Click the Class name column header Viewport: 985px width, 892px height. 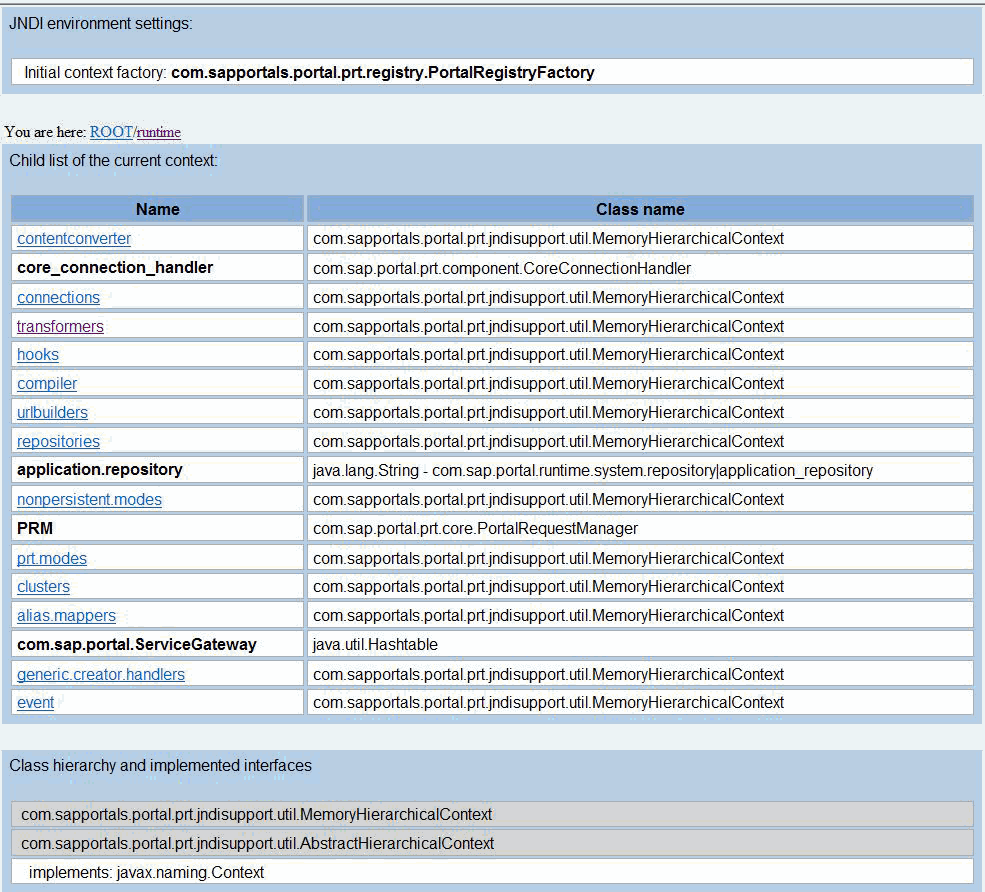(x=640, y=209)
